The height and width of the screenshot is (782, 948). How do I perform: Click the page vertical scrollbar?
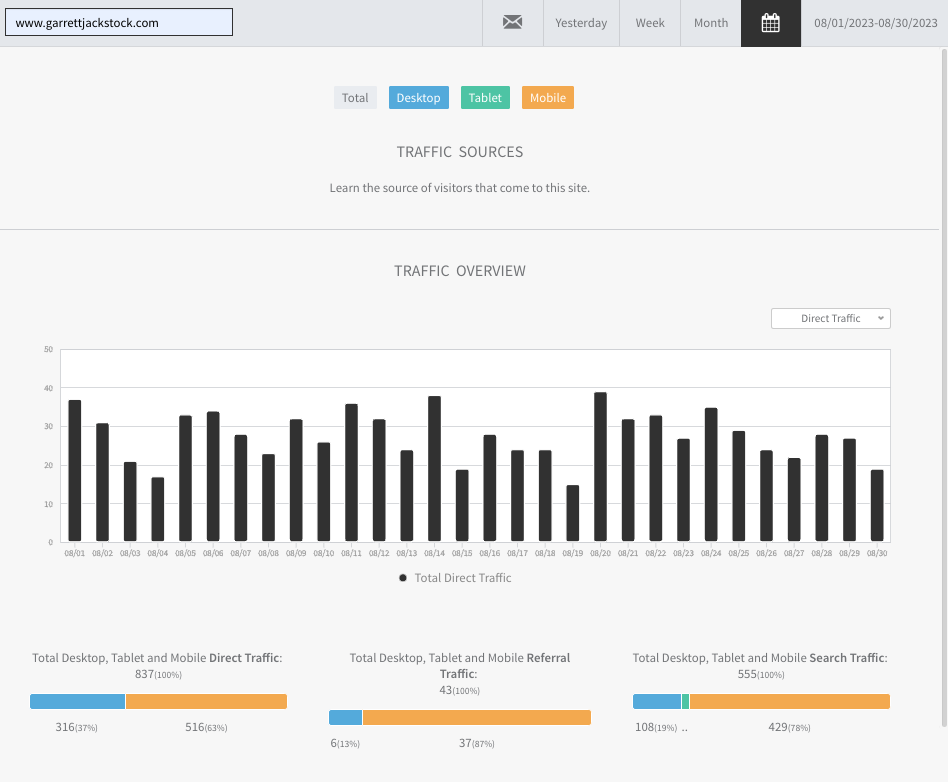(x=944, y=387)
